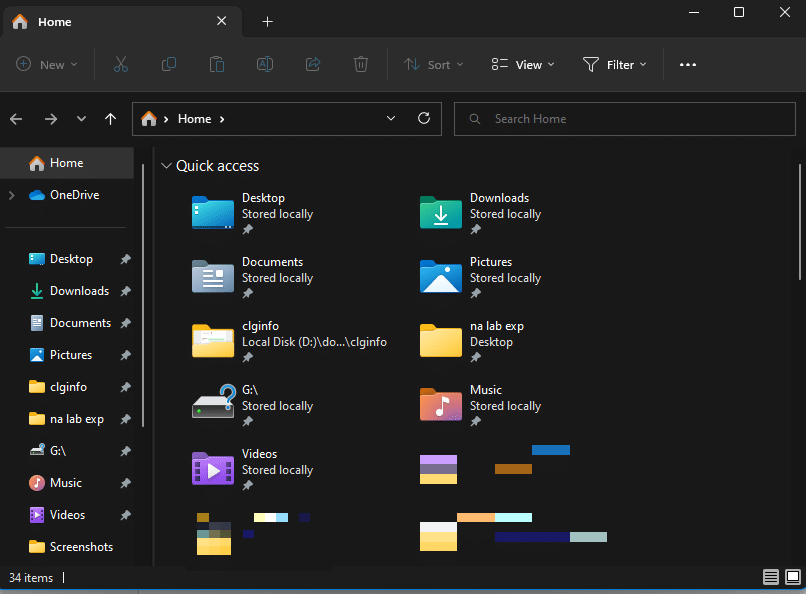The height and width of the screenshot is (594, 806).
Task: Go back with the left arrow
Action: coord(16,119)
